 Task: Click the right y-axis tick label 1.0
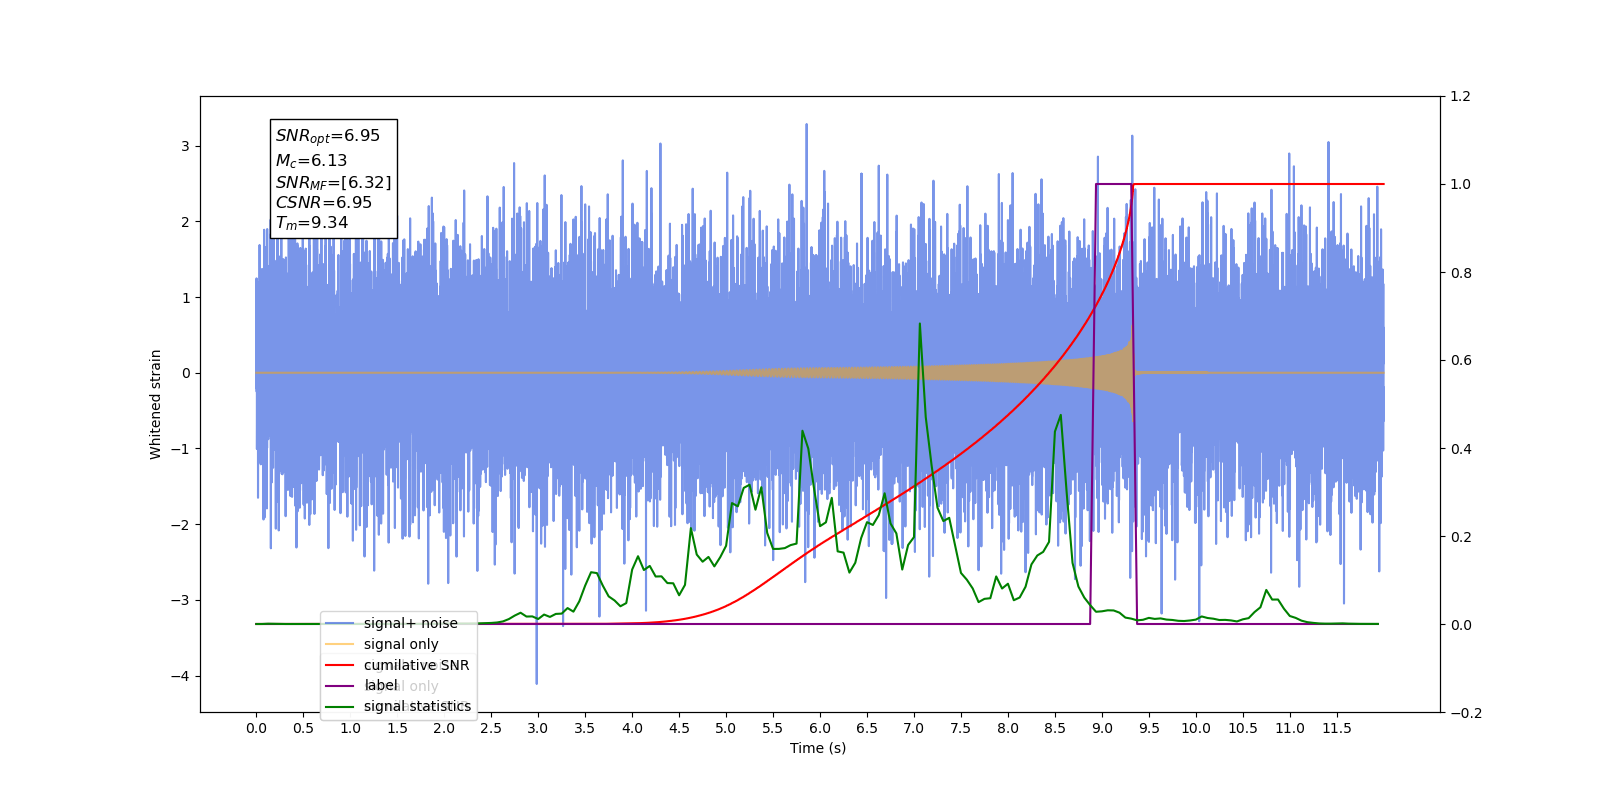(1460, 185)
